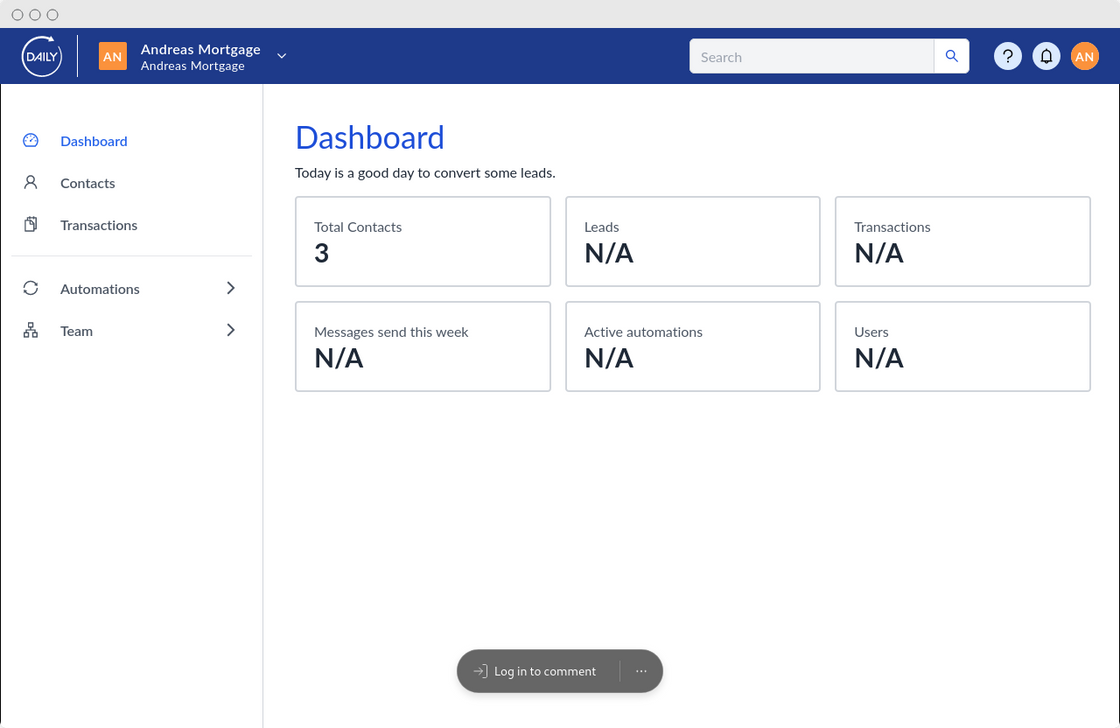Click the orange AN organization badge
The width and height of the screenshot is (1120, 728).
tap(113, 57)
